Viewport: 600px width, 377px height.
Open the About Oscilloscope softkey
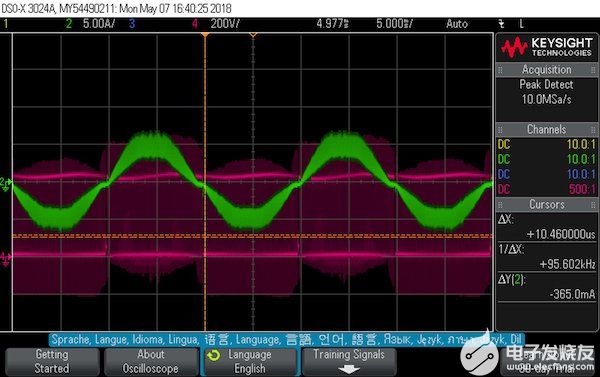pos(151,361)
